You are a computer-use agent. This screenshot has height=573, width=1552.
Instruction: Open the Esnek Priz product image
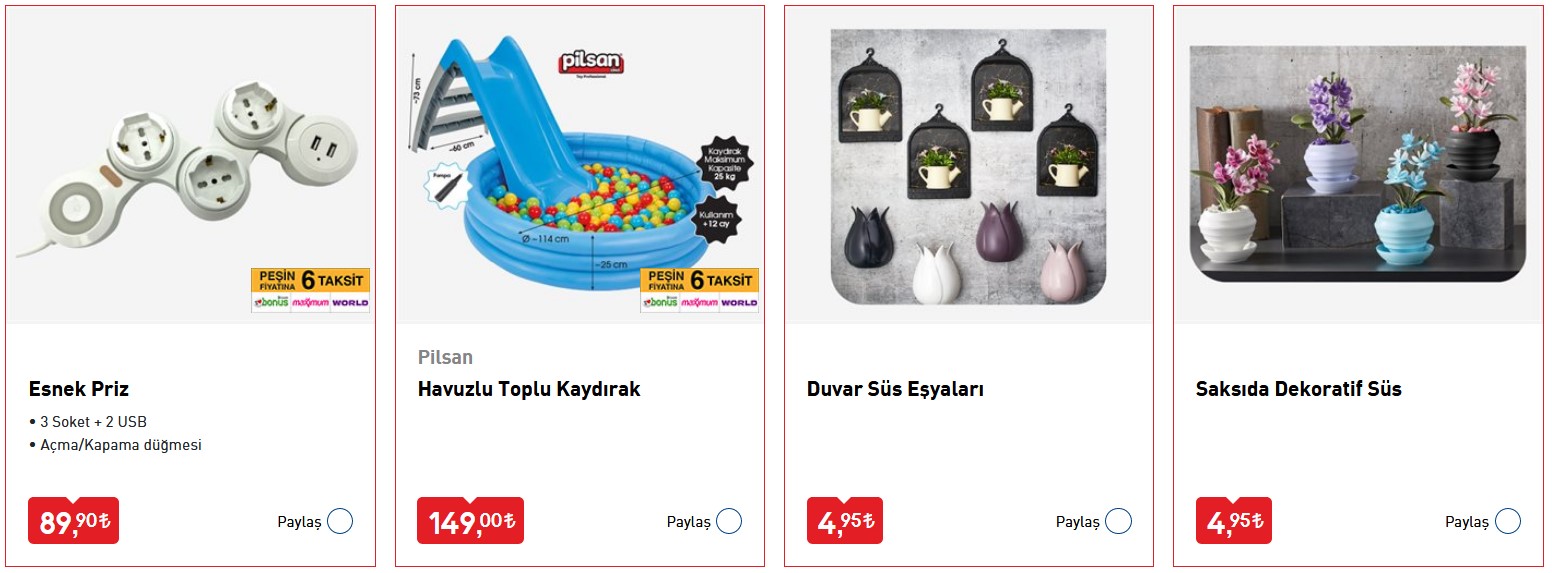(x=191, y=165)
